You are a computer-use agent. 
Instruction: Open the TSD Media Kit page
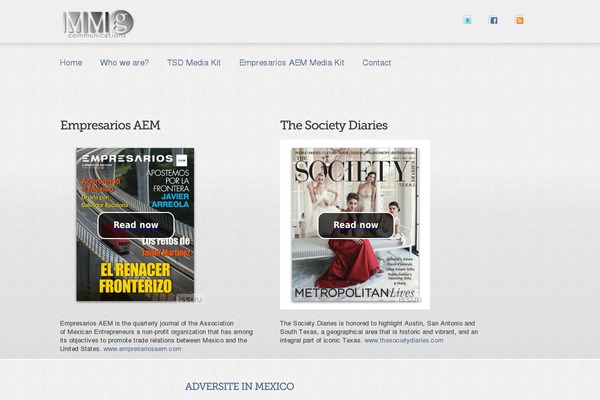[x=194, y=63]
